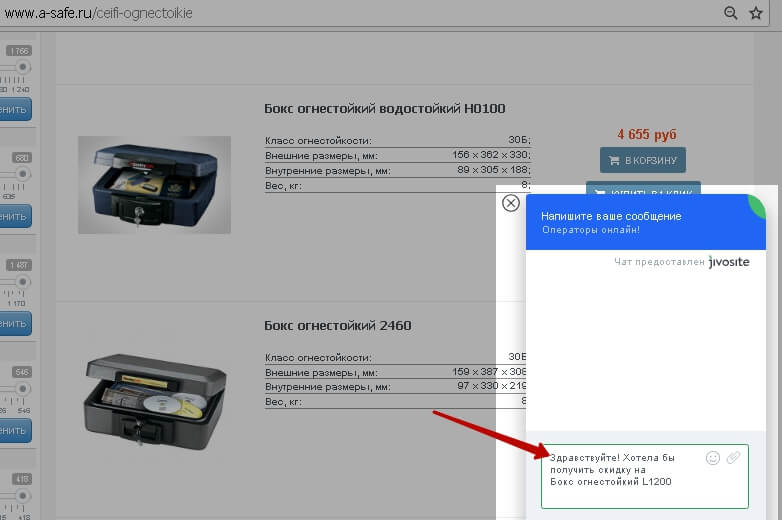Open product title Бокс огнестойкий 2460

pyautogui.click(x=337, y=325)
